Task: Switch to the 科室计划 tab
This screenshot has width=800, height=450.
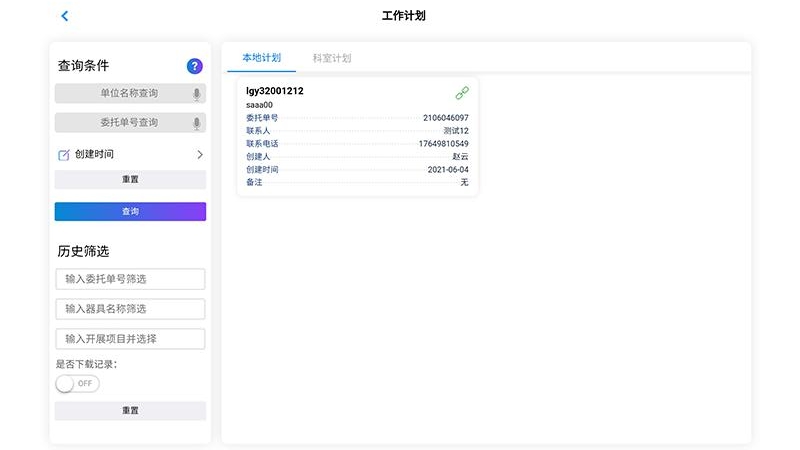Action: pyautogui.click(x=332, y=58)
